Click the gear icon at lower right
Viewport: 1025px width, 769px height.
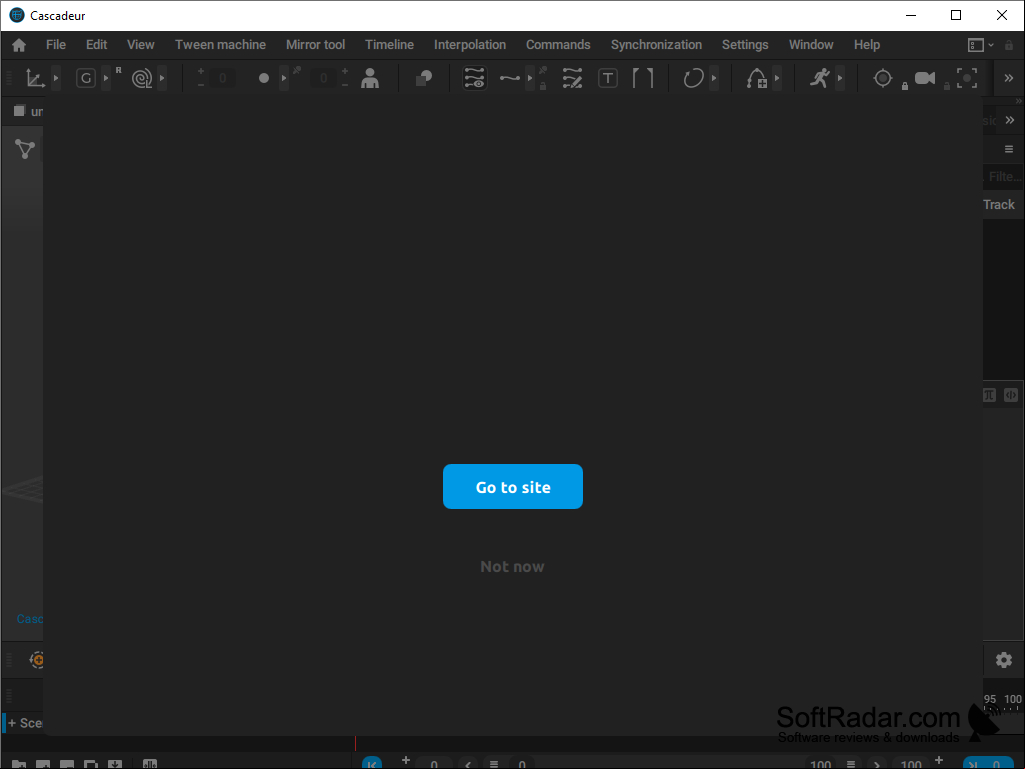[1004, 660]
